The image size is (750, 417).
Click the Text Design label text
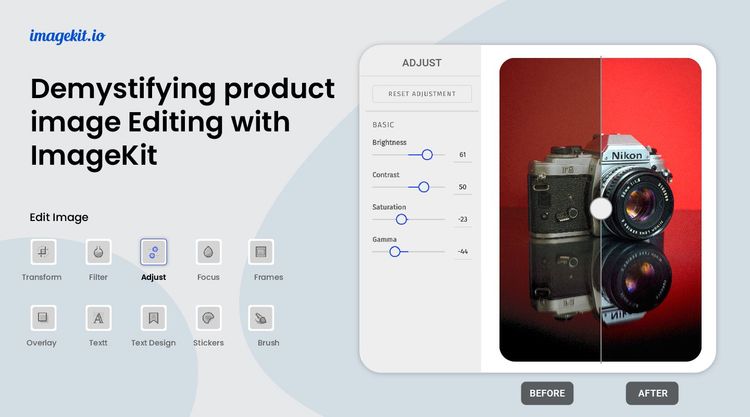click(154, 343)
